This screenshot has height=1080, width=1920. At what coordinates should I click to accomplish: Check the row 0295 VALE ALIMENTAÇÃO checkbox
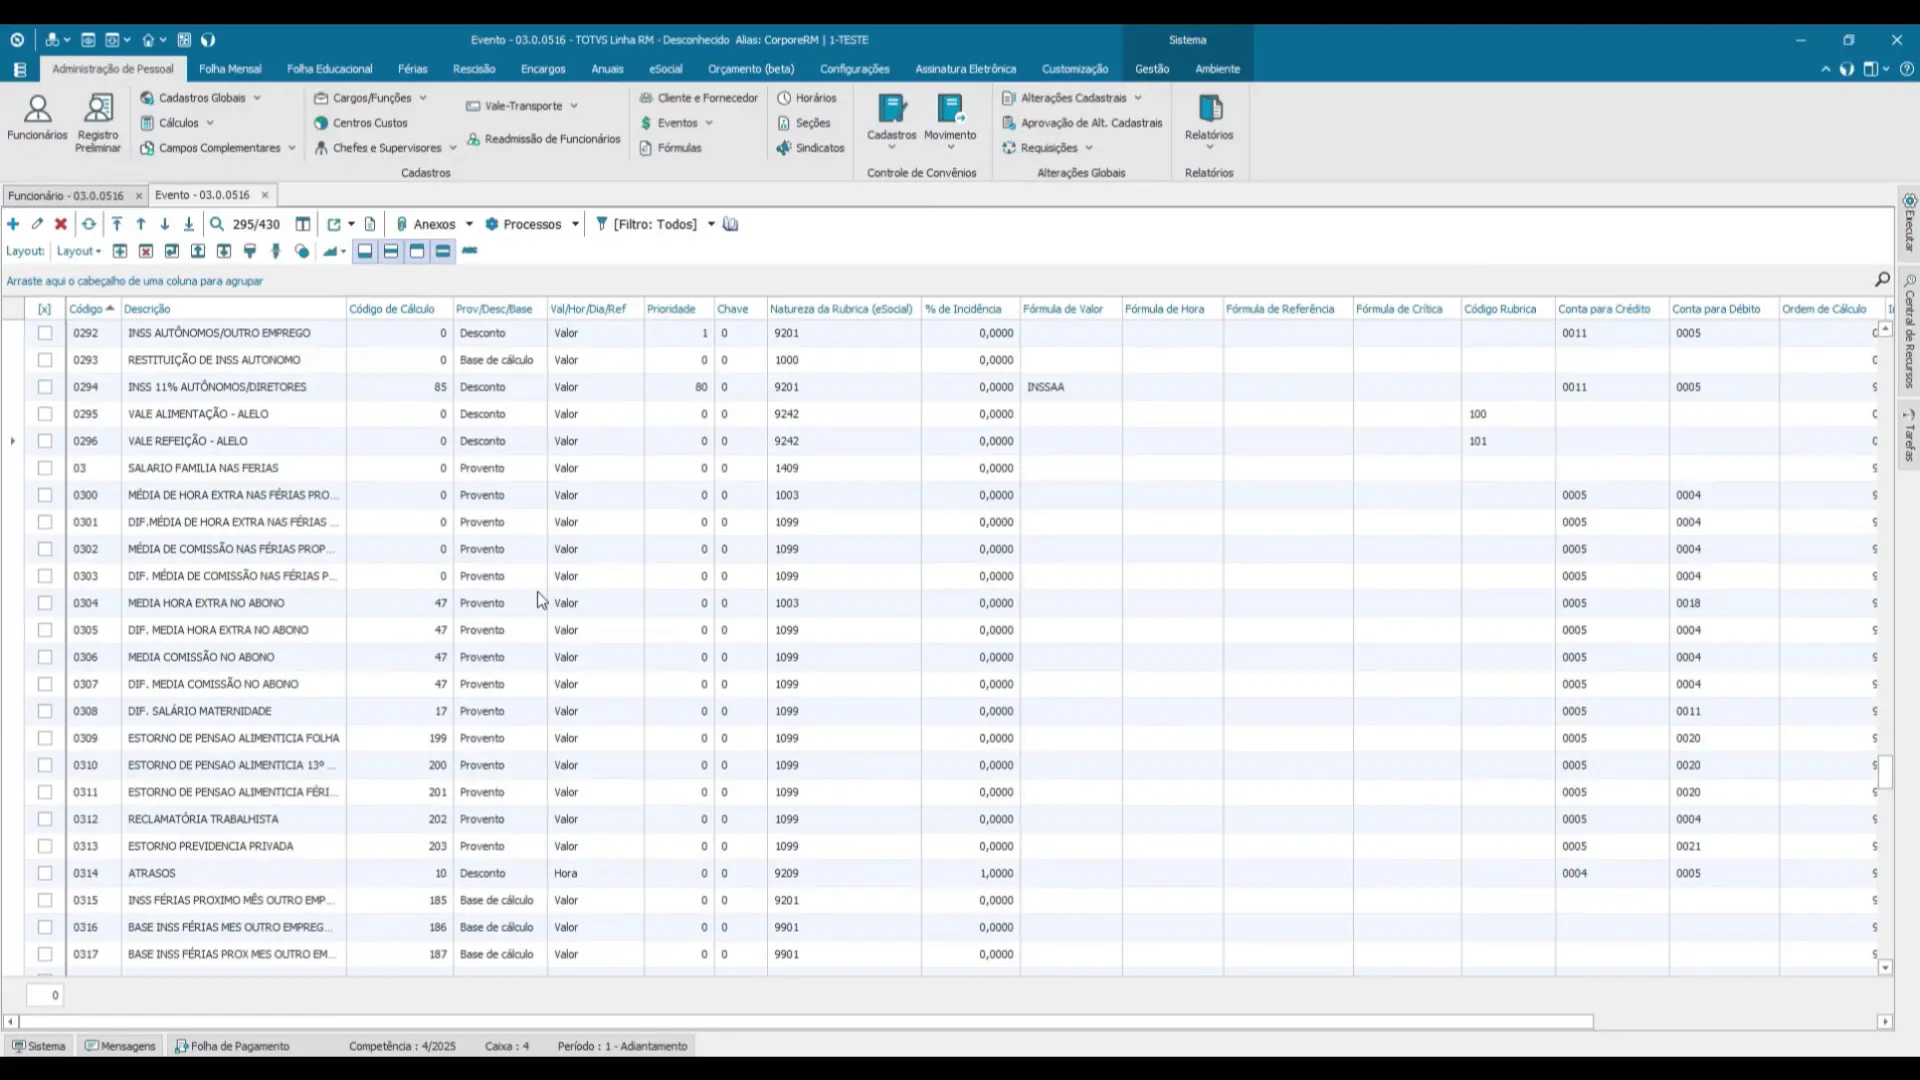pyautogui.click(x=45, y=414)
